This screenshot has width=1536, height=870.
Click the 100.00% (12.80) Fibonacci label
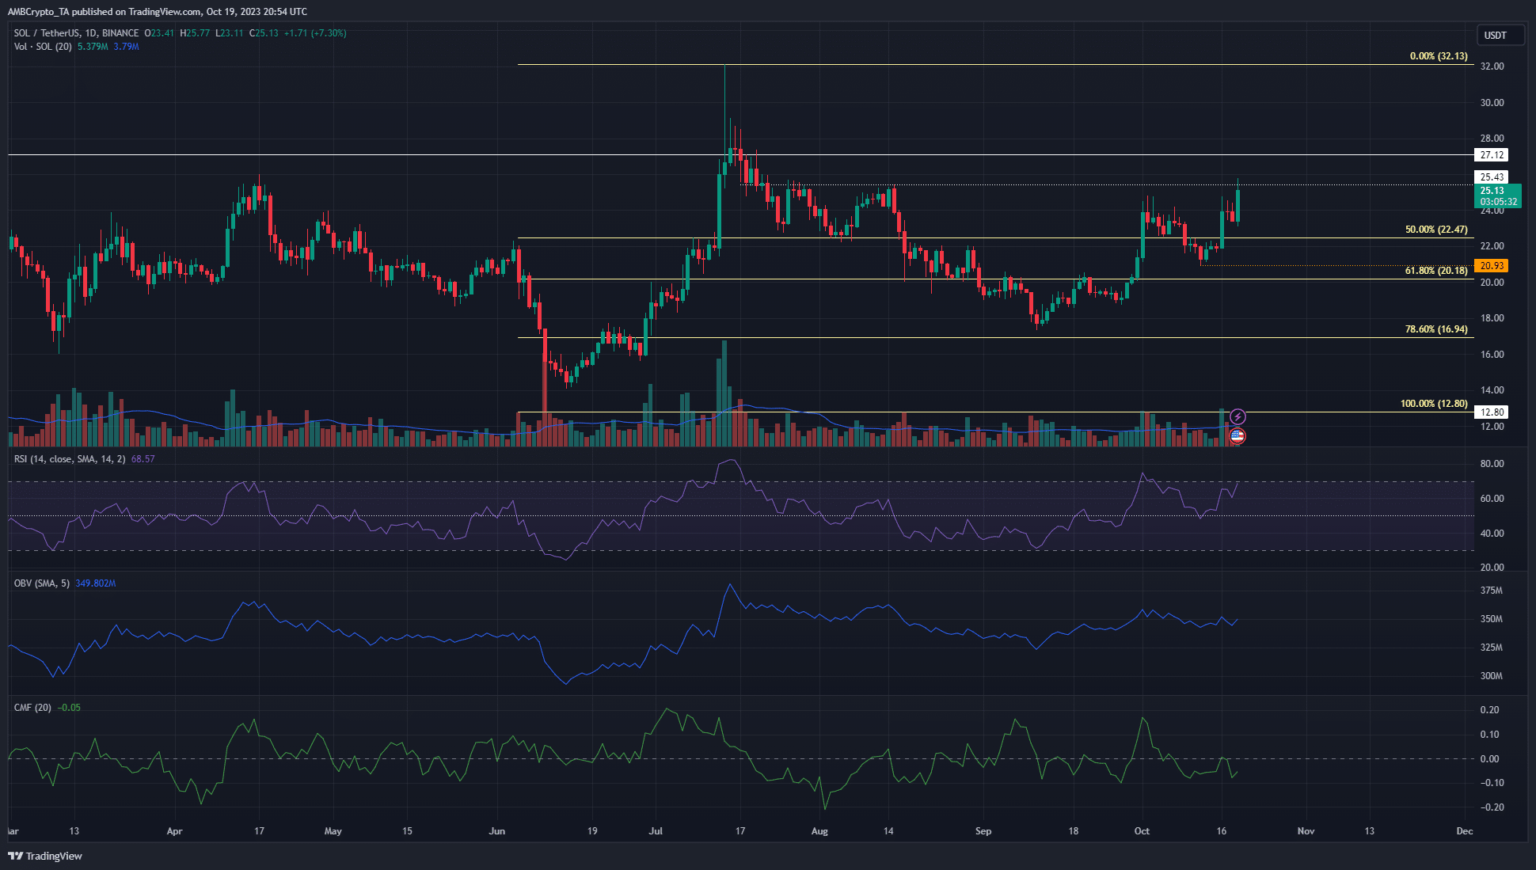click(x=1434, y=404)
